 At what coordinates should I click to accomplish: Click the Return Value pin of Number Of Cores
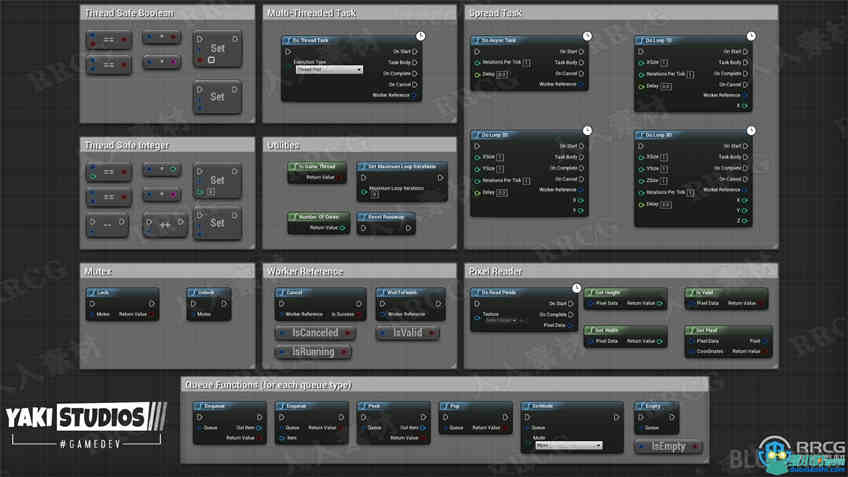342,228
